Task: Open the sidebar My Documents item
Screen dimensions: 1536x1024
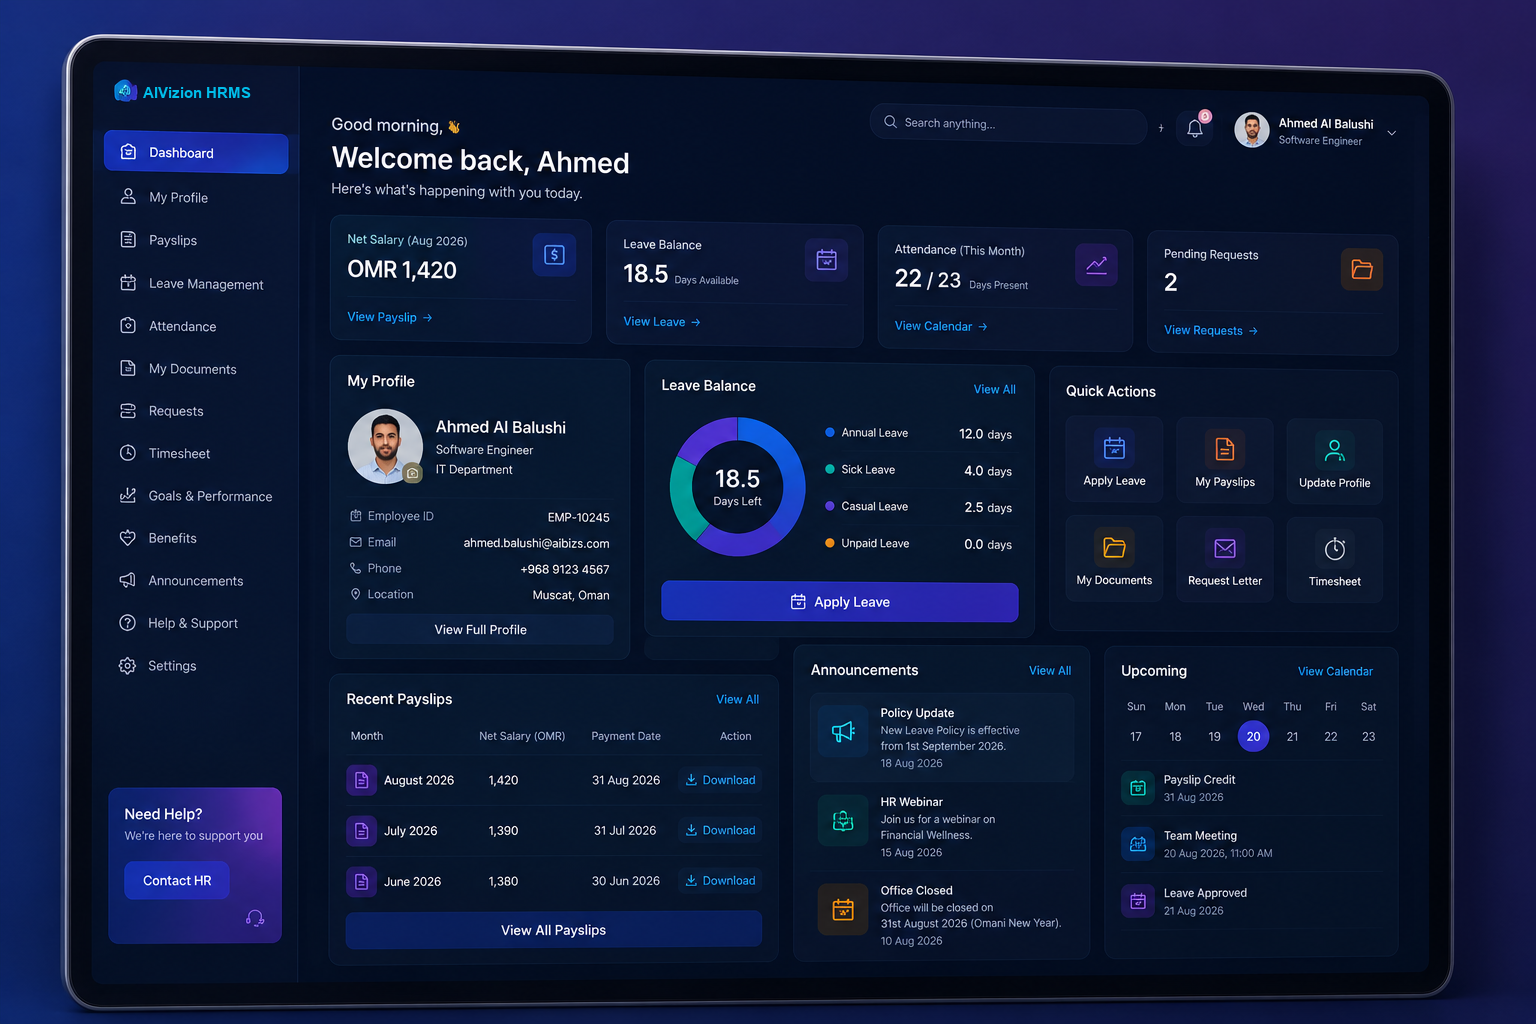Action: point(196,369)
